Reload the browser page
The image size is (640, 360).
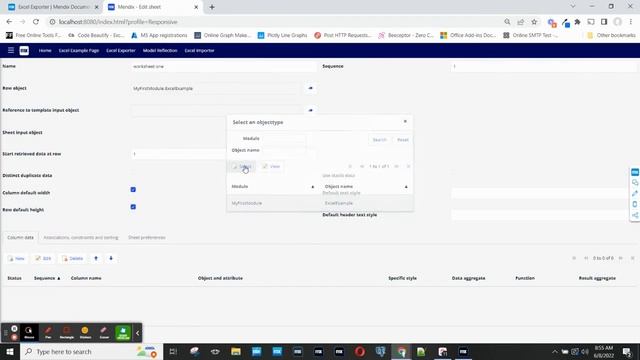click(36, 22)
